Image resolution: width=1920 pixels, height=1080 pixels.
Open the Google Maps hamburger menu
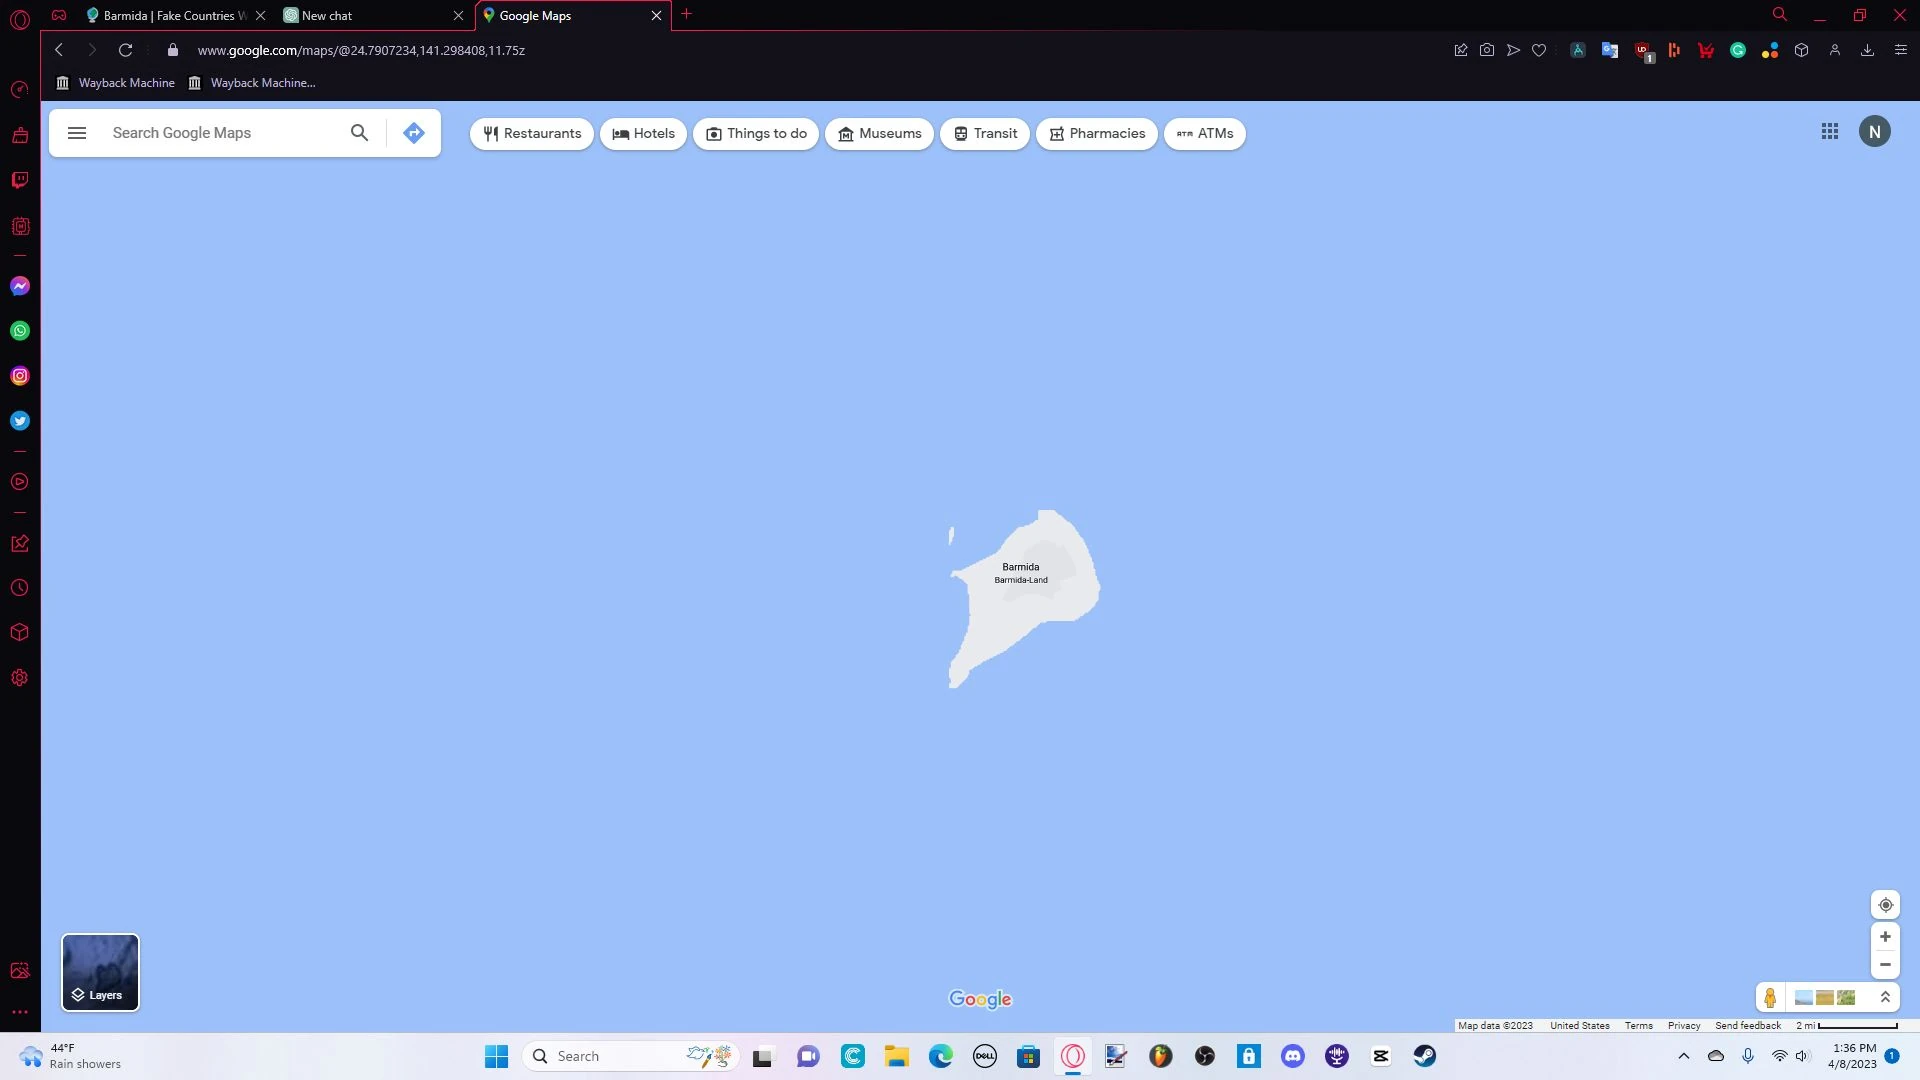(77, 133)
